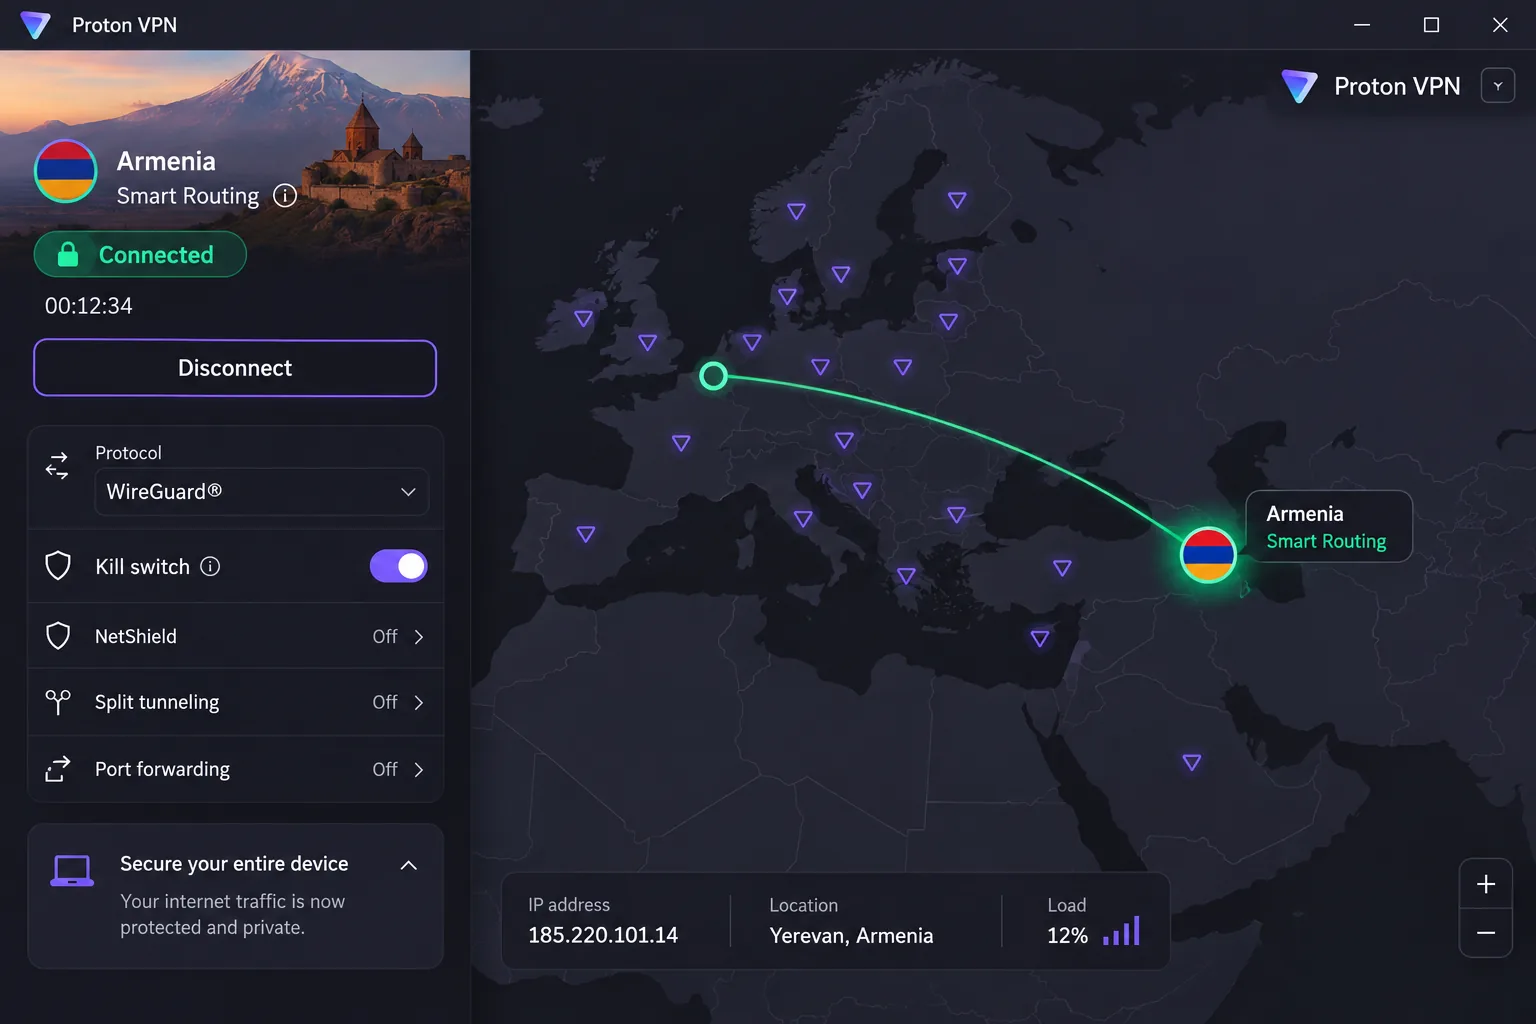Zoom out the map with the minus button

pos(1486,933)
